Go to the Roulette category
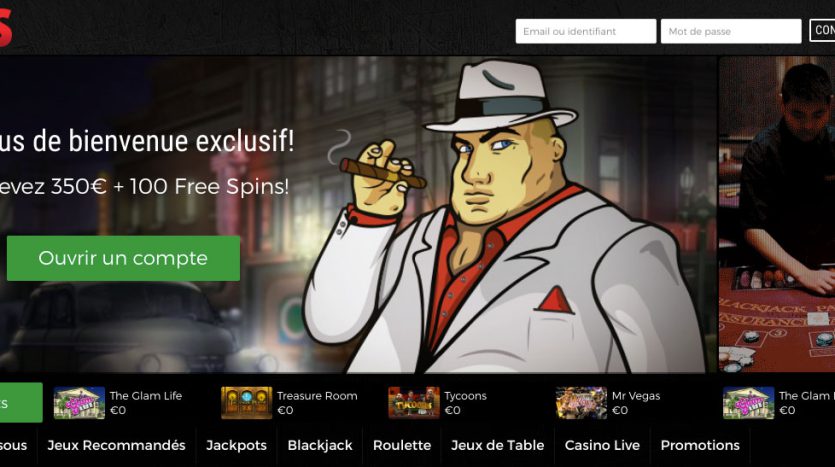 coord(402,446)
